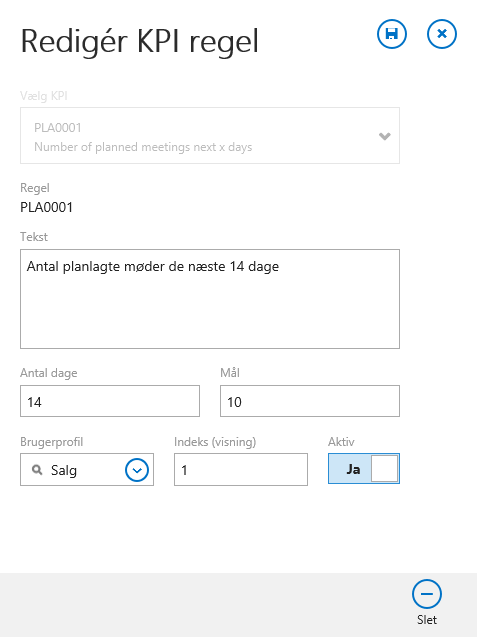
Task: Expand the Brugerprofil Salg dropdown arrow
Action: [137, 470]
